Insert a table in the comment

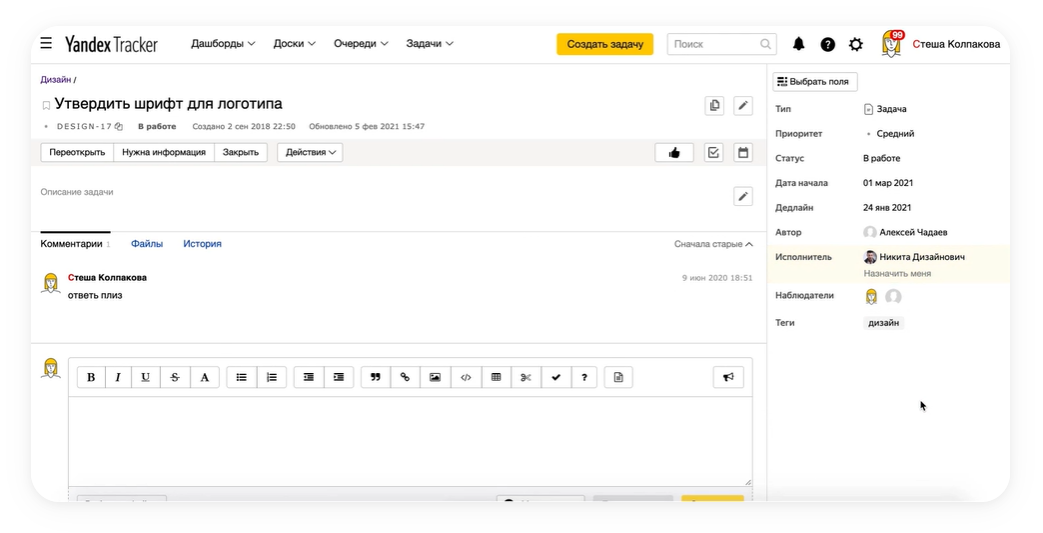(x=496, y=377)
